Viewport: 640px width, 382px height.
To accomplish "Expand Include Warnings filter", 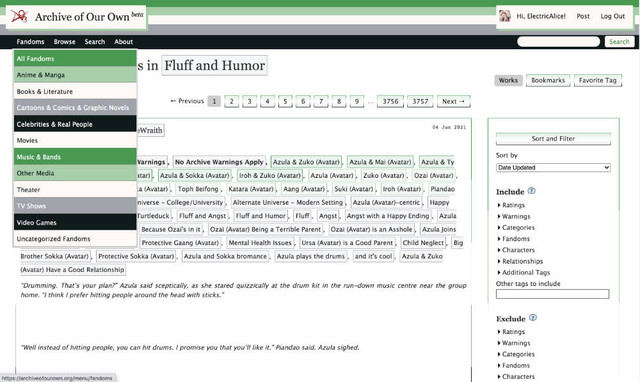I will pos(513,216).
